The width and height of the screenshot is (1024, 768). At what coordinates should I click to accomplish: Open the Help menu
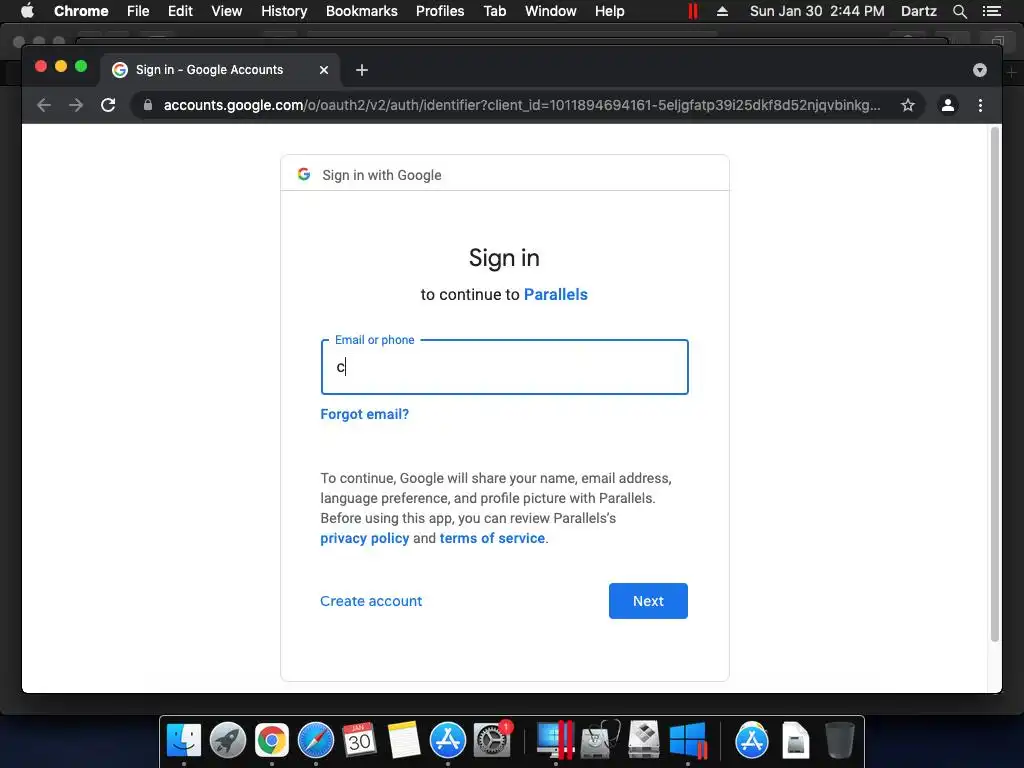(609, 11)
